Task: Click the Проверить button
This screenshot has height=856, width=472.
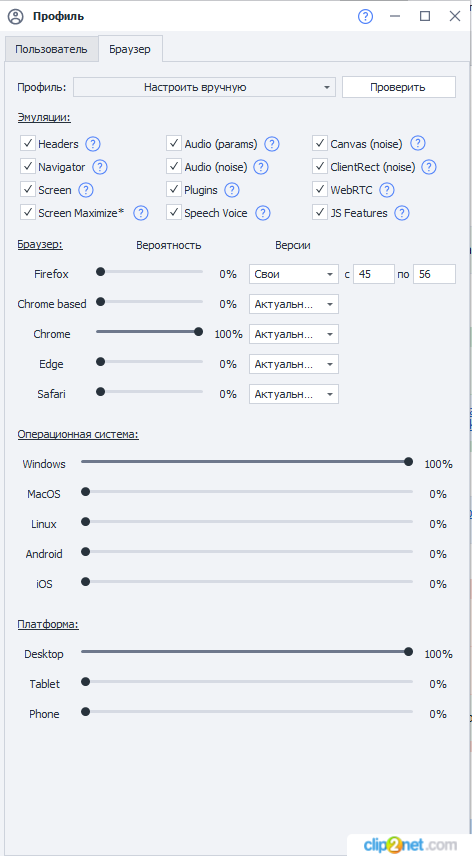Action: (398, 87)
